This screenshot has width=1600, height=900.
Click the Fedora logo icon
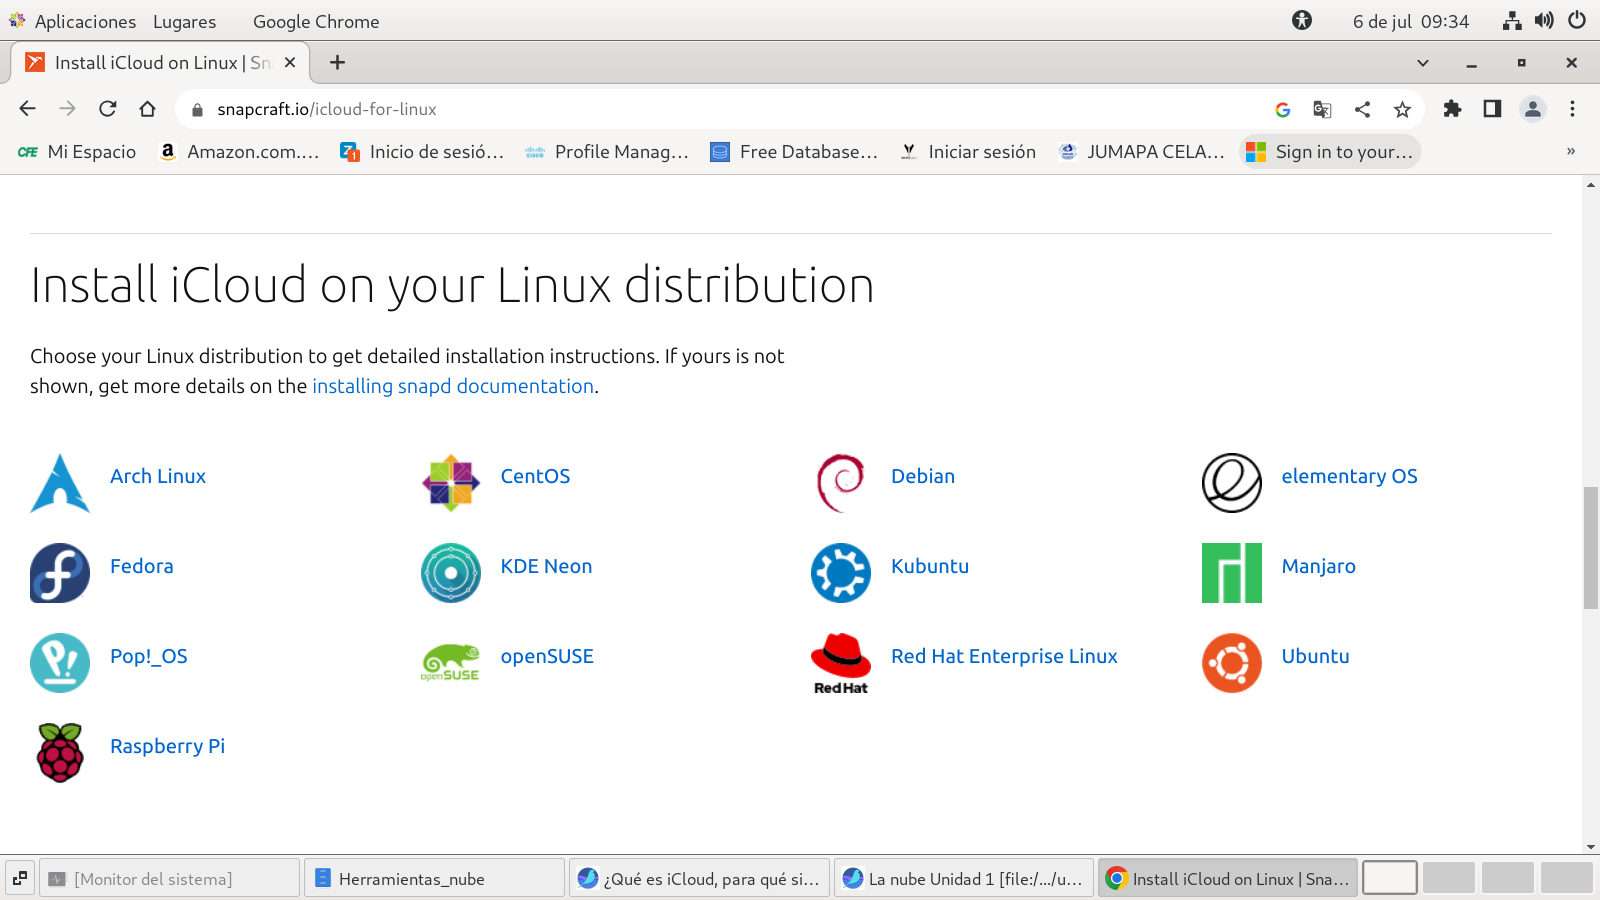[x=60, y=573]
